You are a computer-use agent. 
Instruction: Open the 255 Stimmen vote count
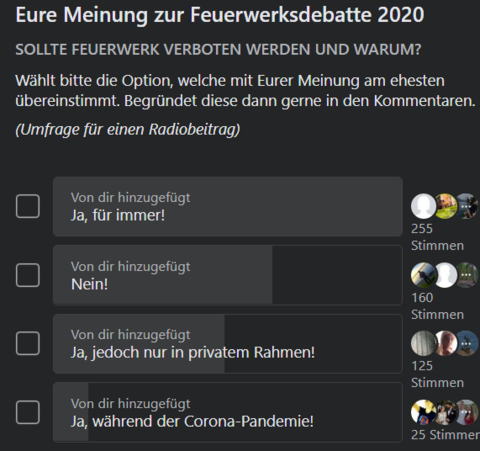(437, 237)
